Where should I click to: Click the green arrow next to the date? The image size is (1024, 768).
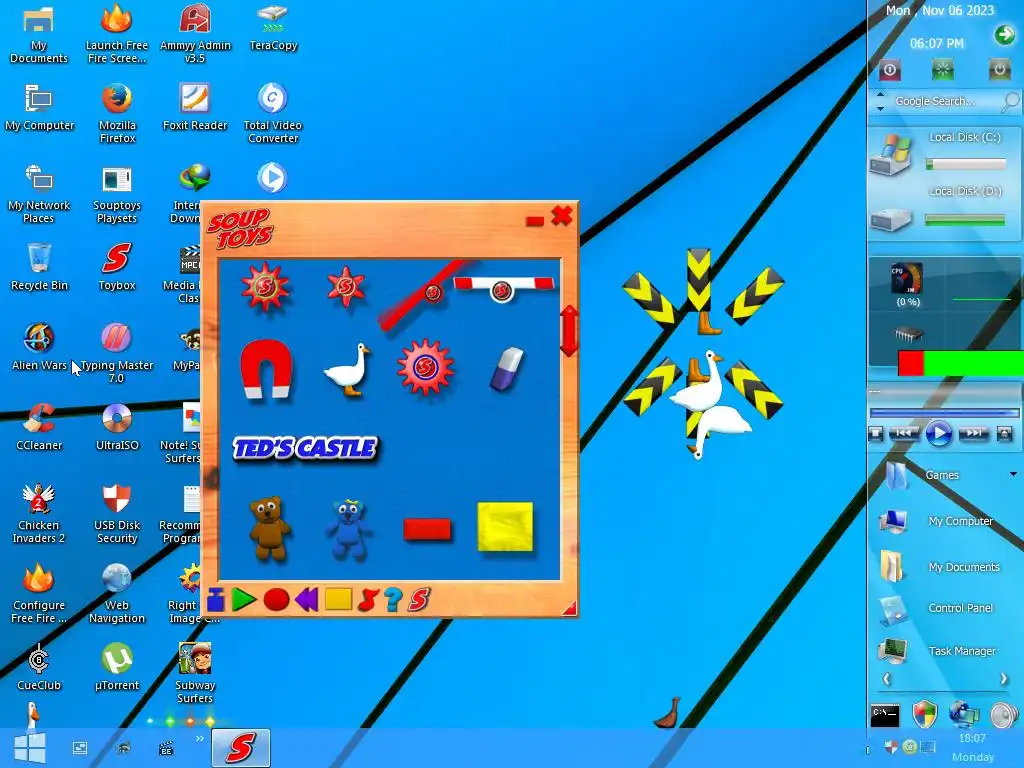(1005, 34)
